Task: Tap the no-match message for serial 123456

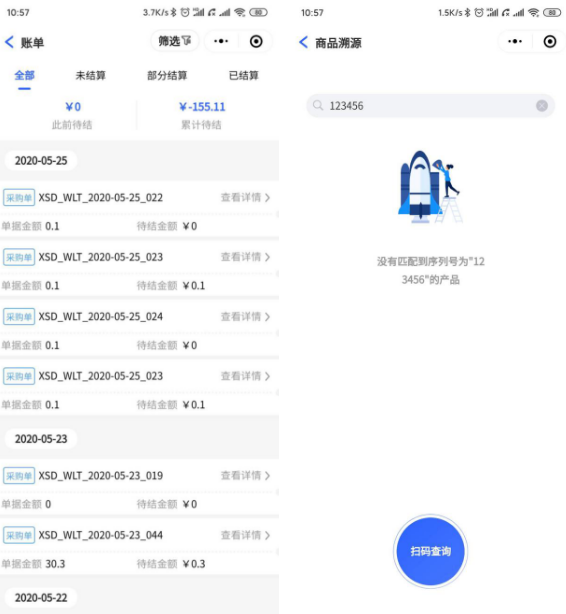Action: [x=430, y=271]
